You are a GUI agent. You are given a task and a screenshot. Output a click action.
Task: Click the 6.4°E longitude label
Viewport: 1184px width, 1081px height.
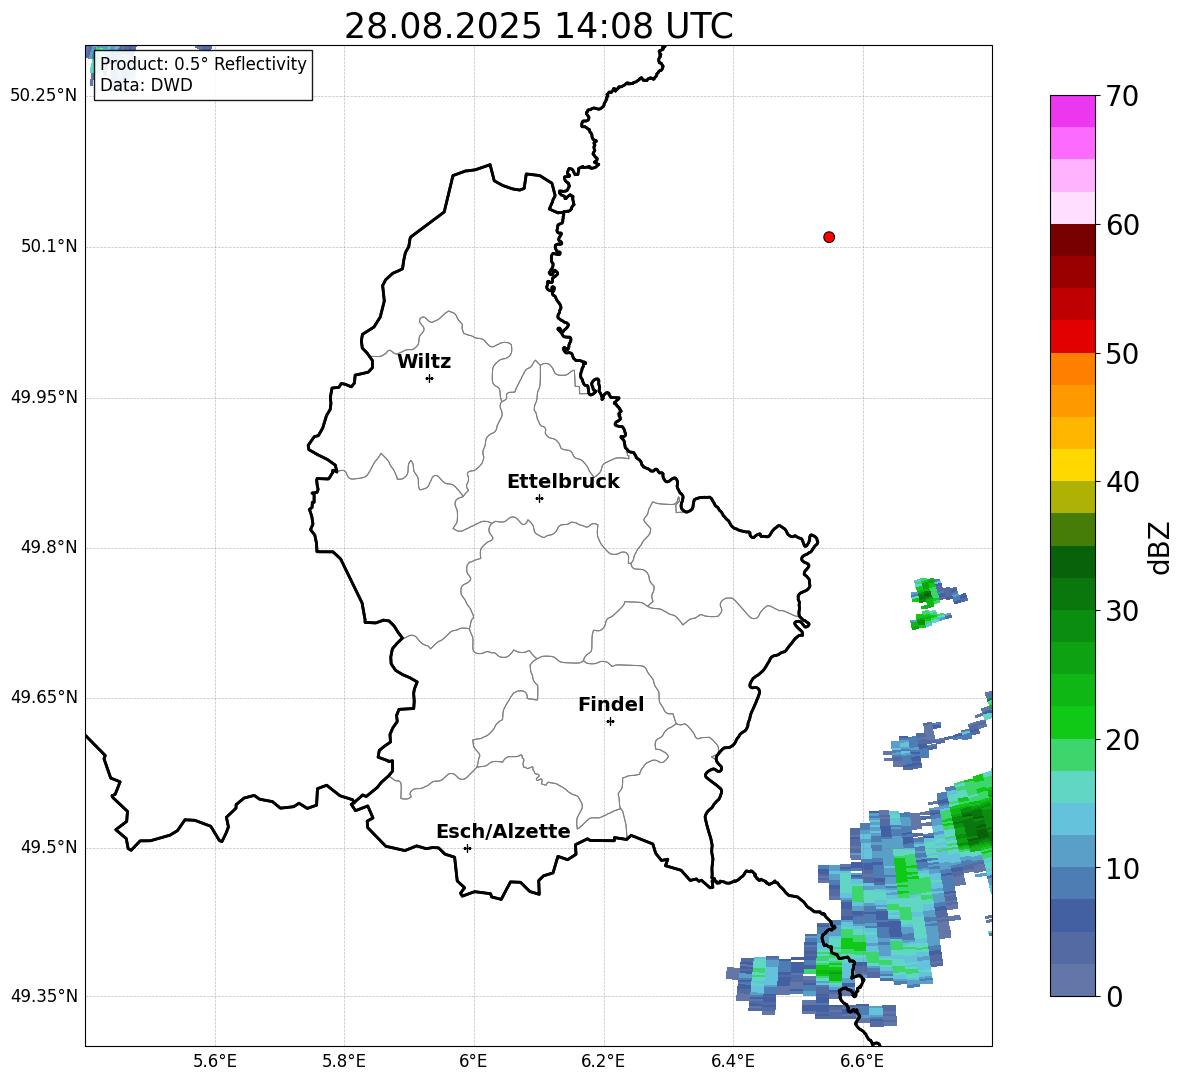point(732,1061)
